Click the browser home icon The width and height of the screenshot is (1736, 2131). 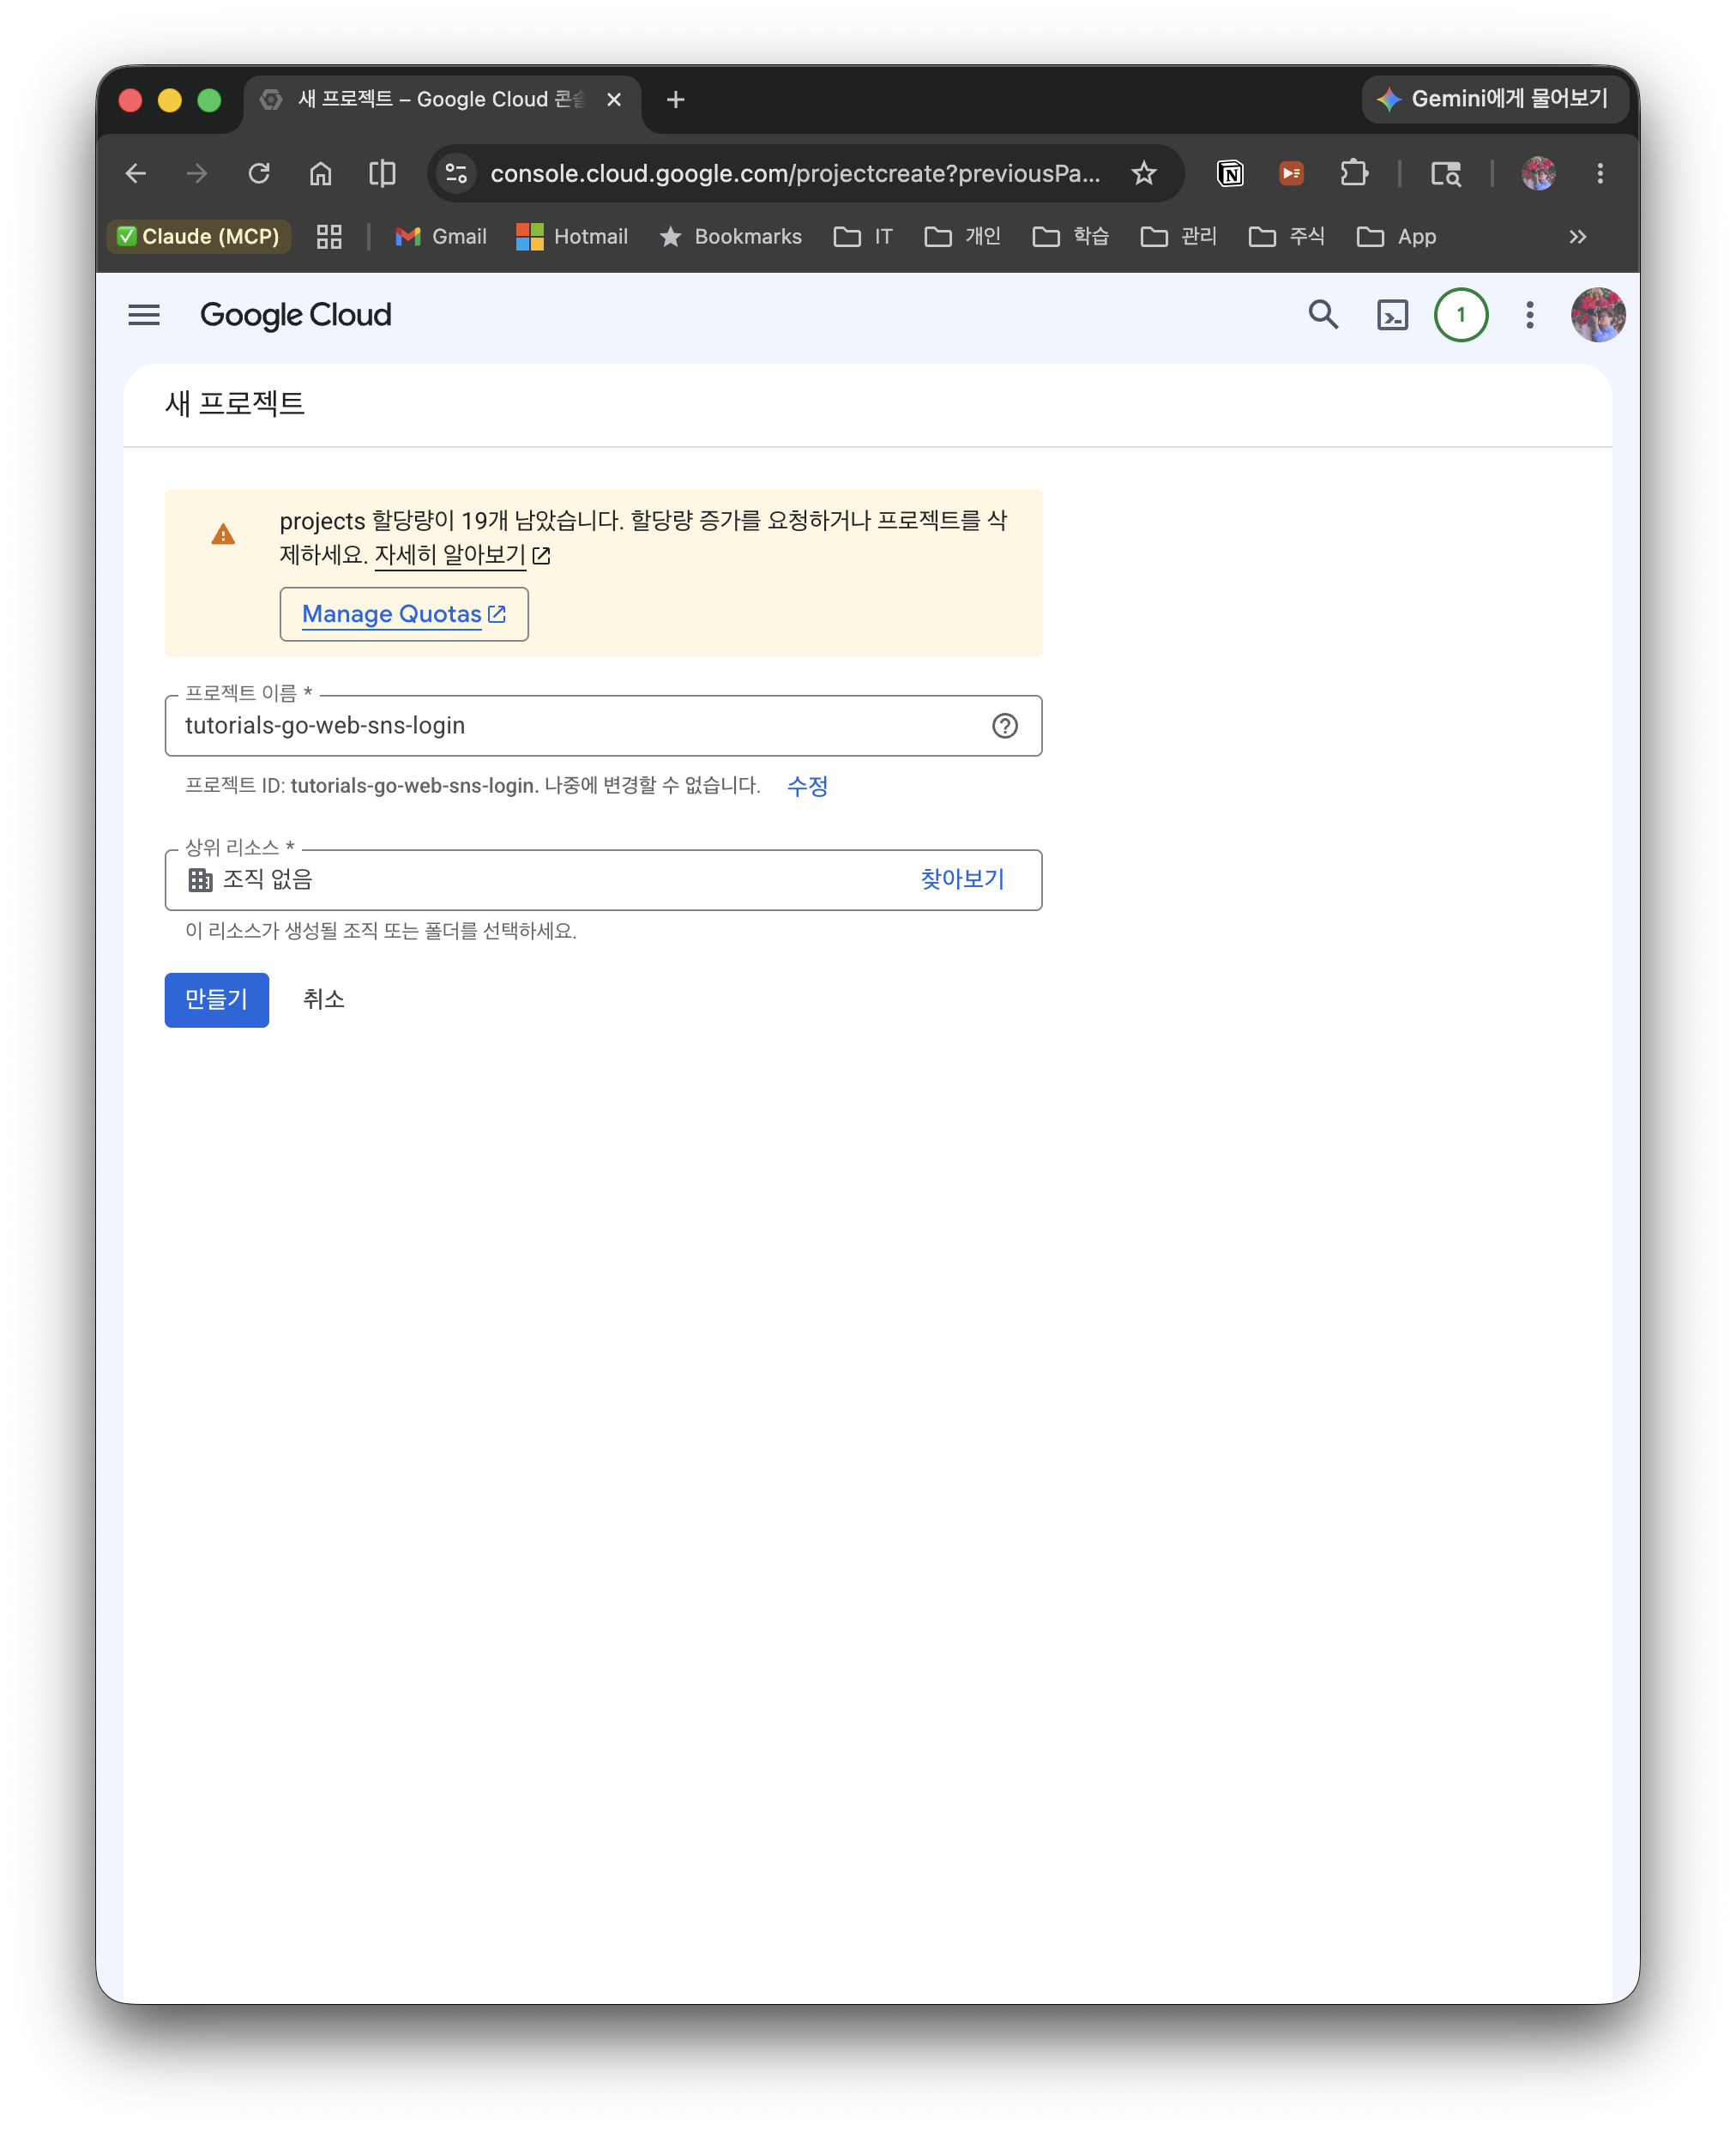point(320,174)
